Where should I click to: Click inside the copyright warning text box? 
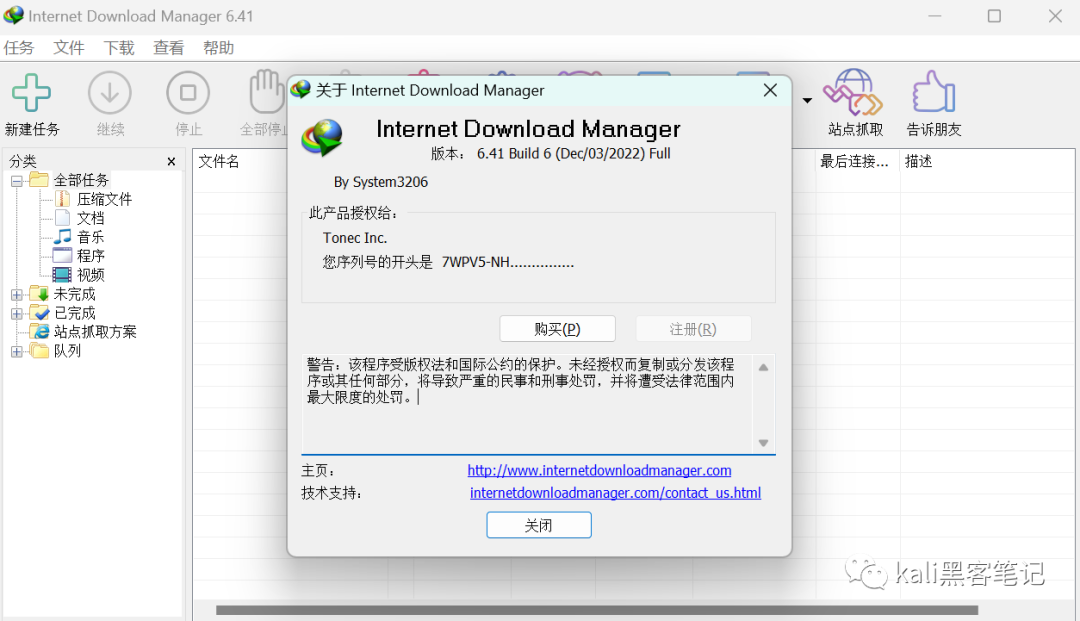click(x=528, y=403)
